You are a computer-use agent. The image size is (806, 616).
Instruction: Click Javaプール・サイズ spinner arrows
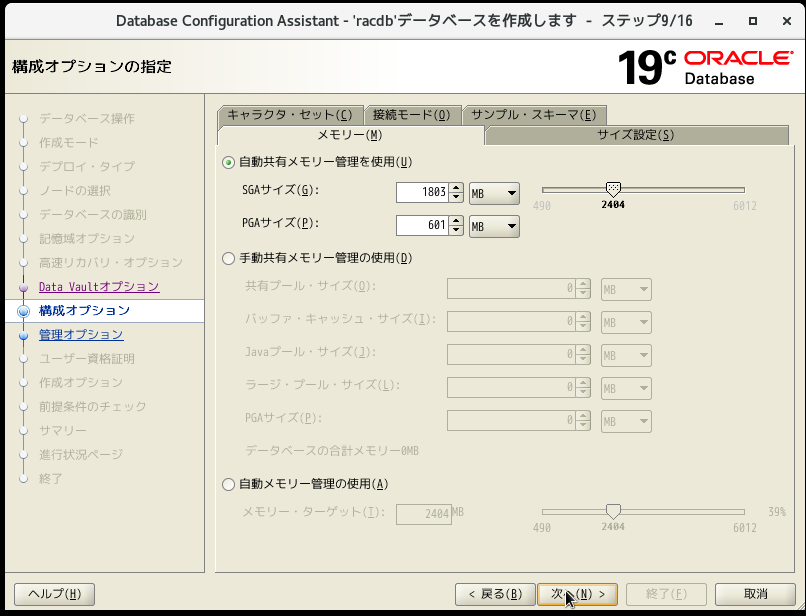pyautogui.click(x=583, y=355)
